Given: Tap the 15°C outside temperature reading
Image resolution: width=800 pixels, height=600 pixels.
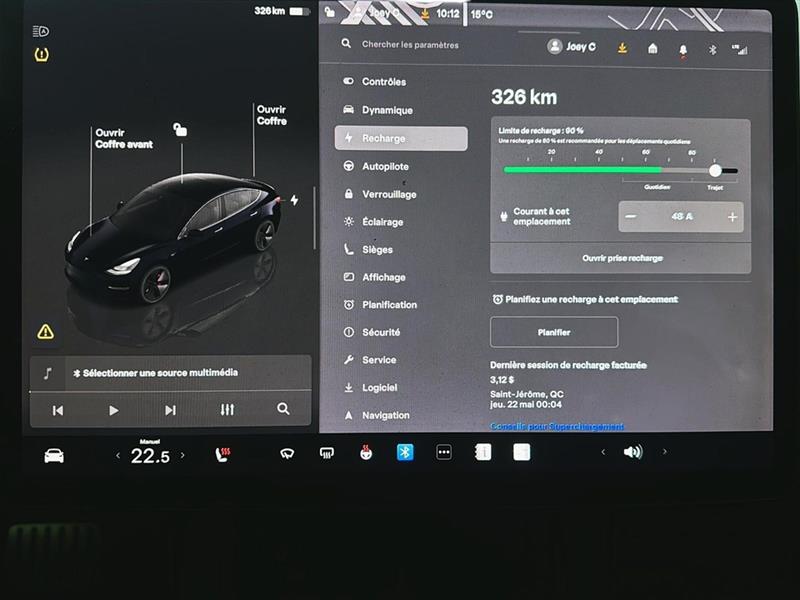Looking at the screenshot, I should coord(482,14).
